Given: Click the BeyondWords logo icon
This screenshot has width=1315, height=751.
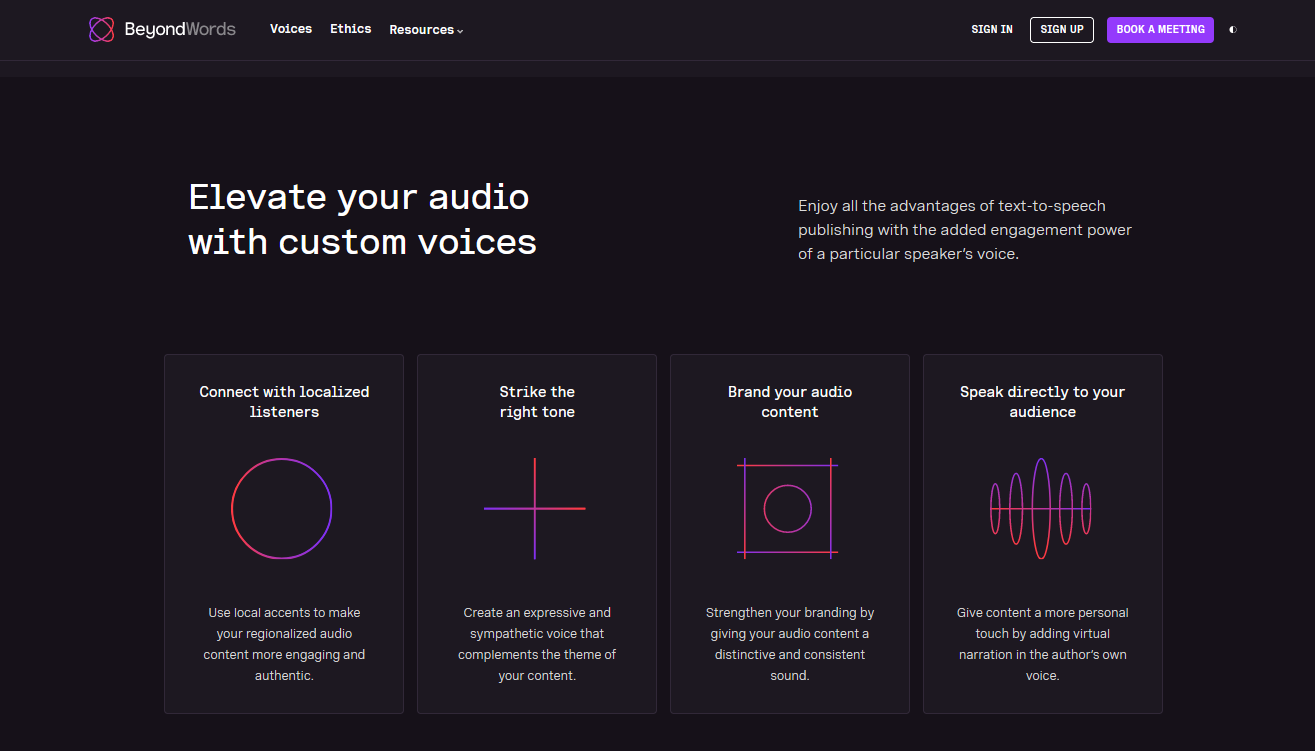Looking at the screenshot, I should click(101, 30).
